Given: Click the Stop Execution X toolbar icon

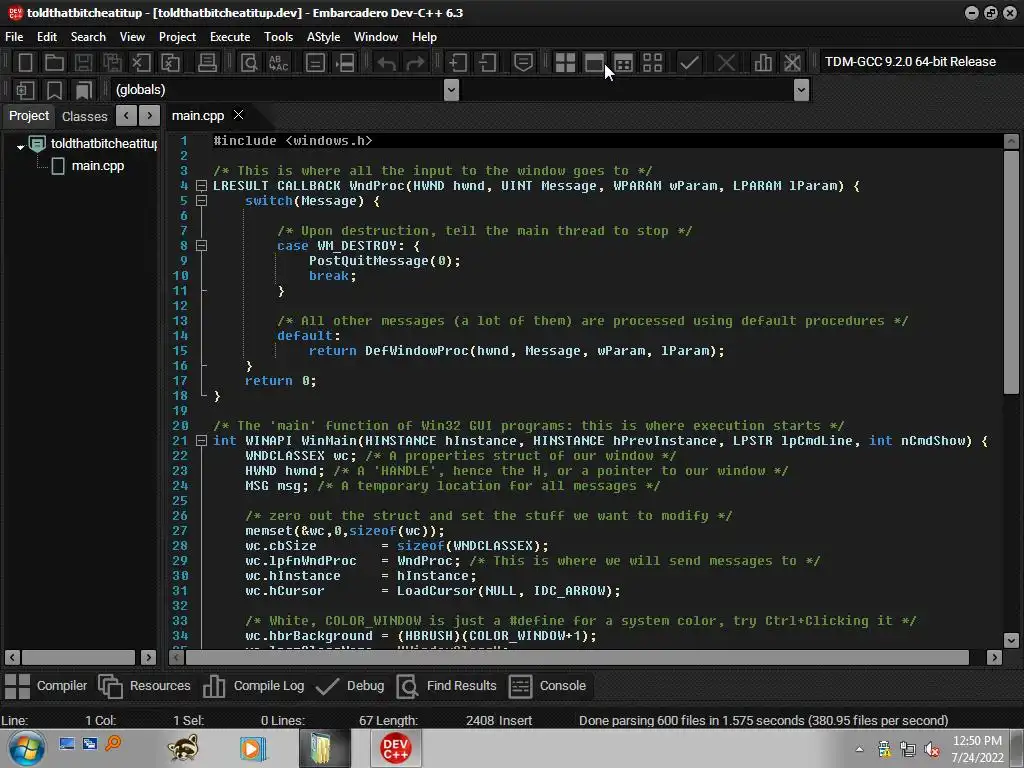Looking at the screenshot, I should point(726,63).
